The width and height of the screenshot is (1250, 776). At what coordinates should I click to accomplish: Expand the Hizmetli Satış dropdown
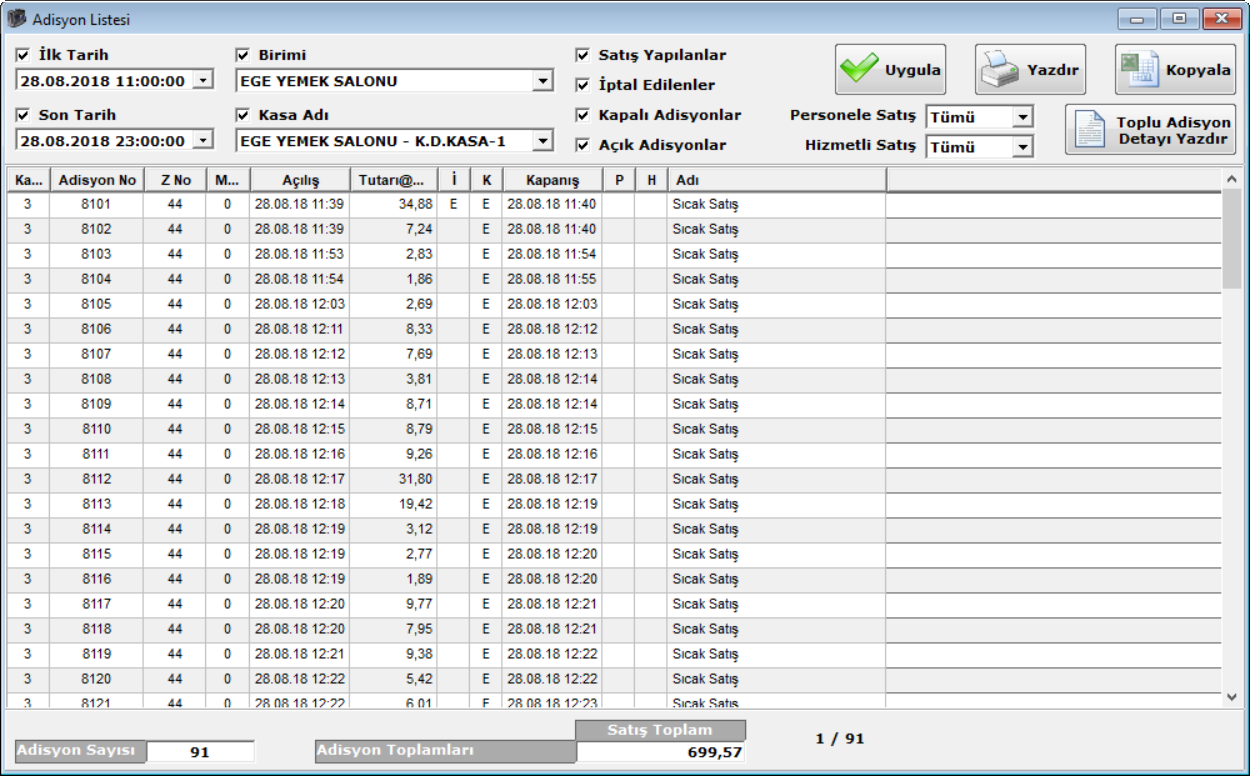1022,147
